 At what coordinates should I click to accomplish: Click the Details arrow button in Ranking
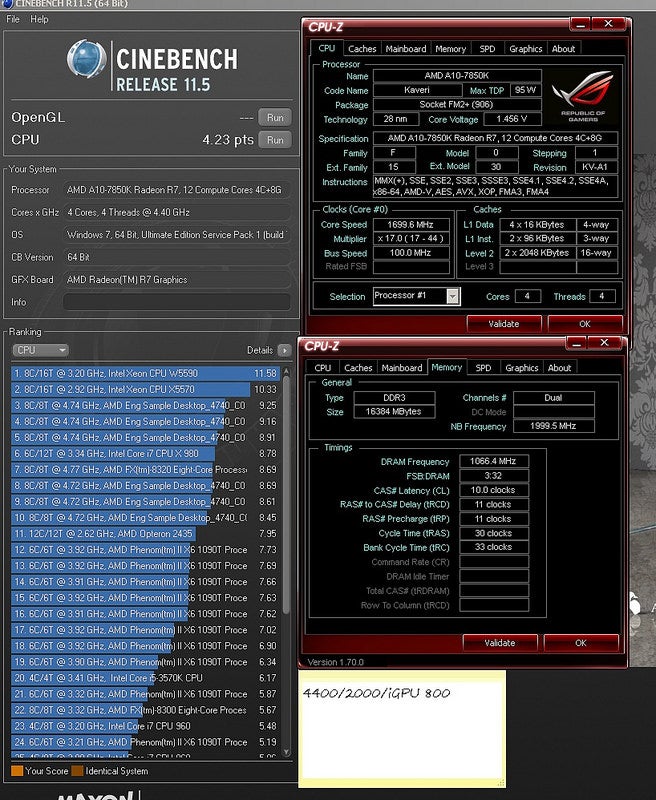click(284, 351)
